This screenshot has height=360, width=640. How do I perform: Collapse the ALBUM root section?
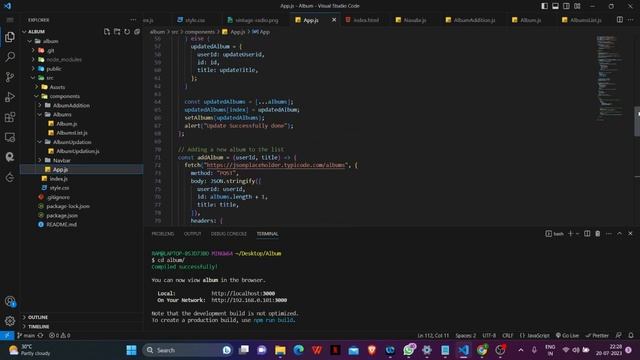(x=24, y=31)
